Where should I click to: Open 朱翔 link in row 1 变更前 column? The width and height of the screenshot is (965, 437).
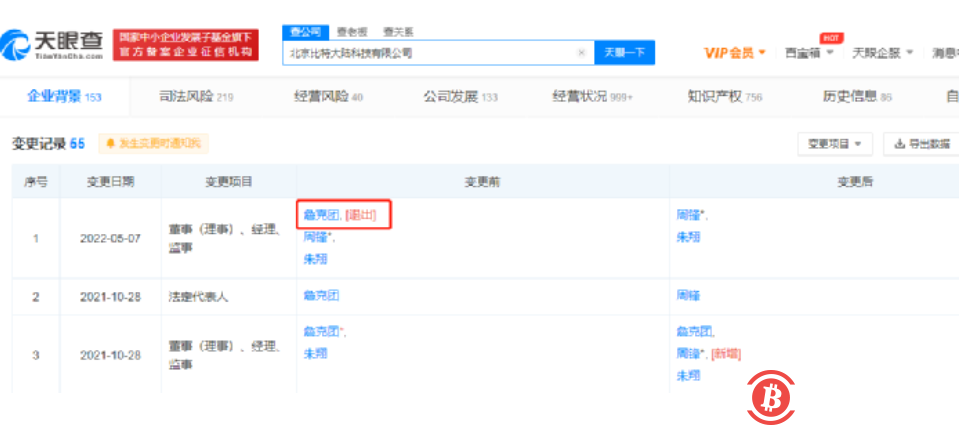coord(315,259)
